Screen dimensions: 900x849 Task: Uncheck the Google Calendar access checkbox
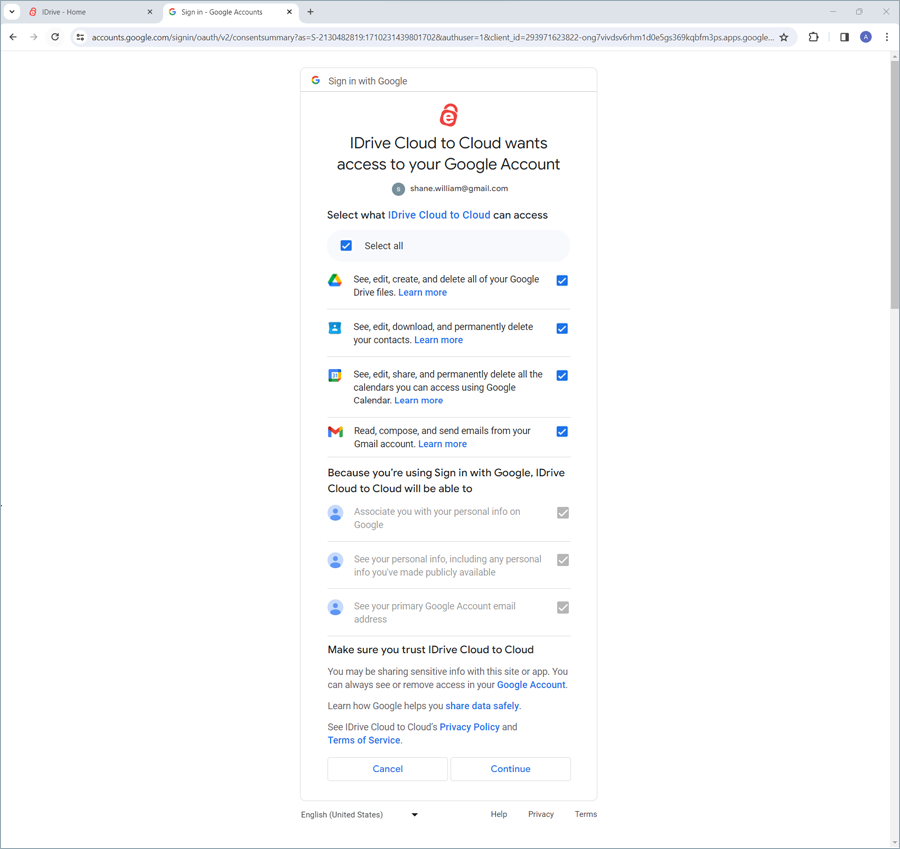coord(562,375)
